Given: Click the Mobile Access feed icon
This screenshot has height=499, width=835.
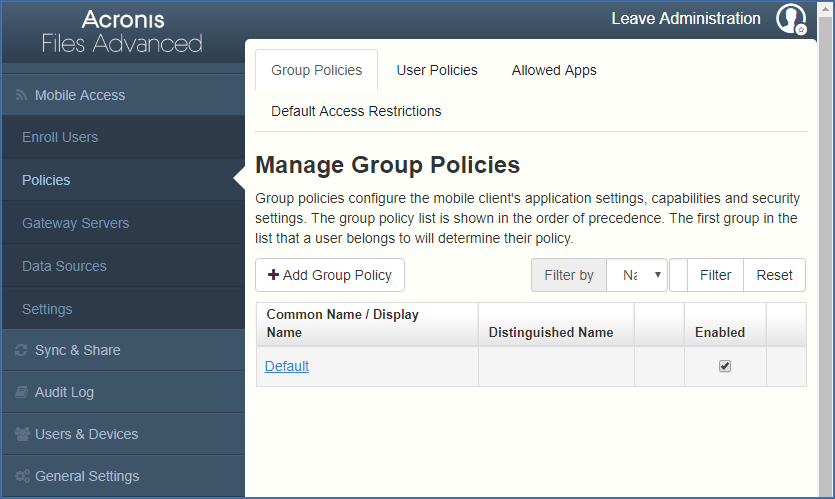Looking at the screenshot, I should 21,95.
